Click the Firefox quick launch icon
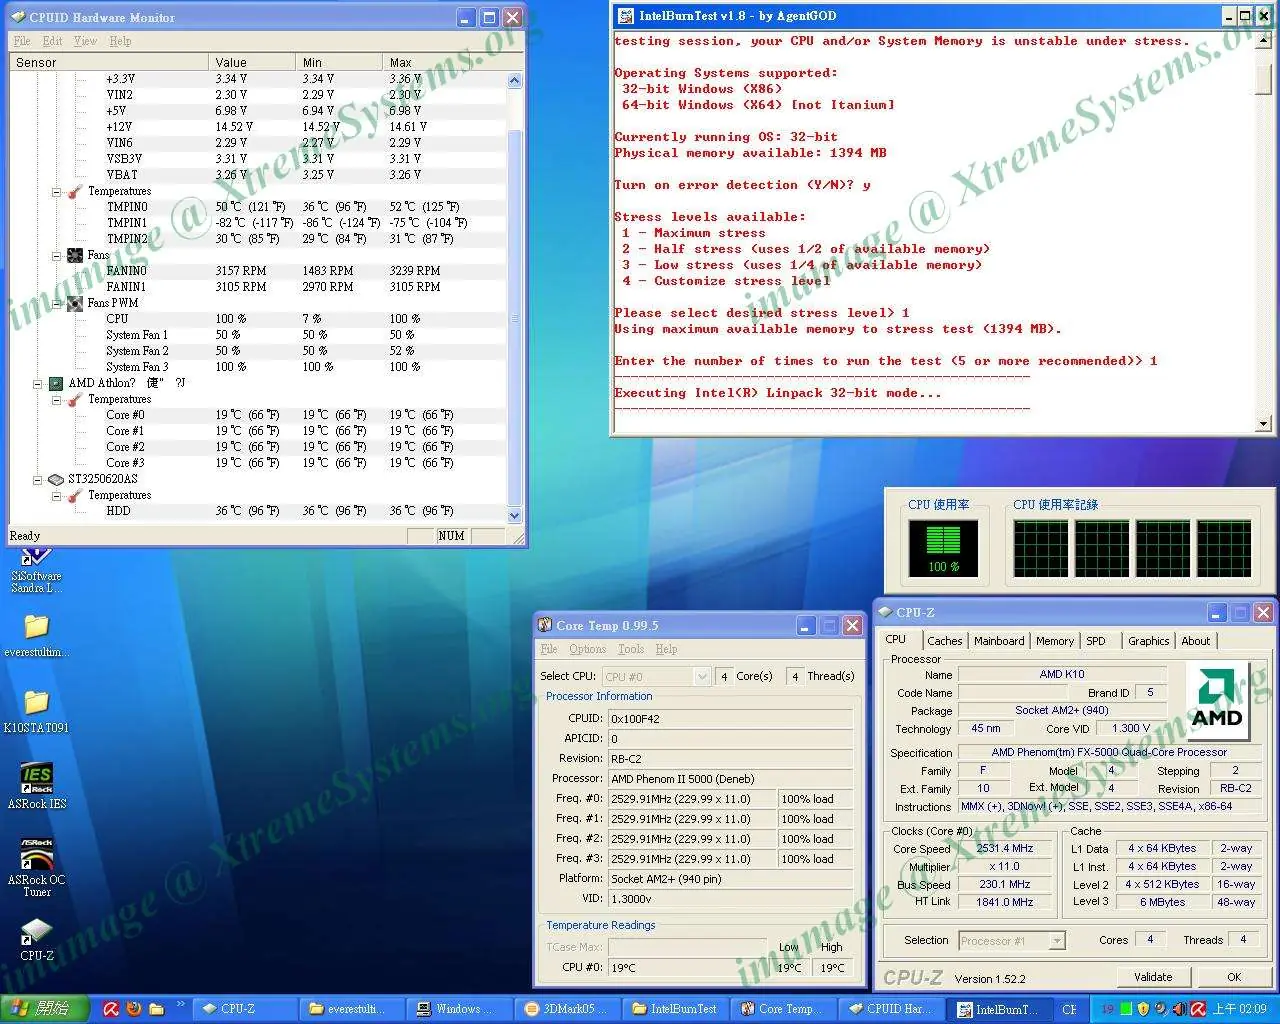Viewport: 1280px width, 1024px height. click(134, 1009)
